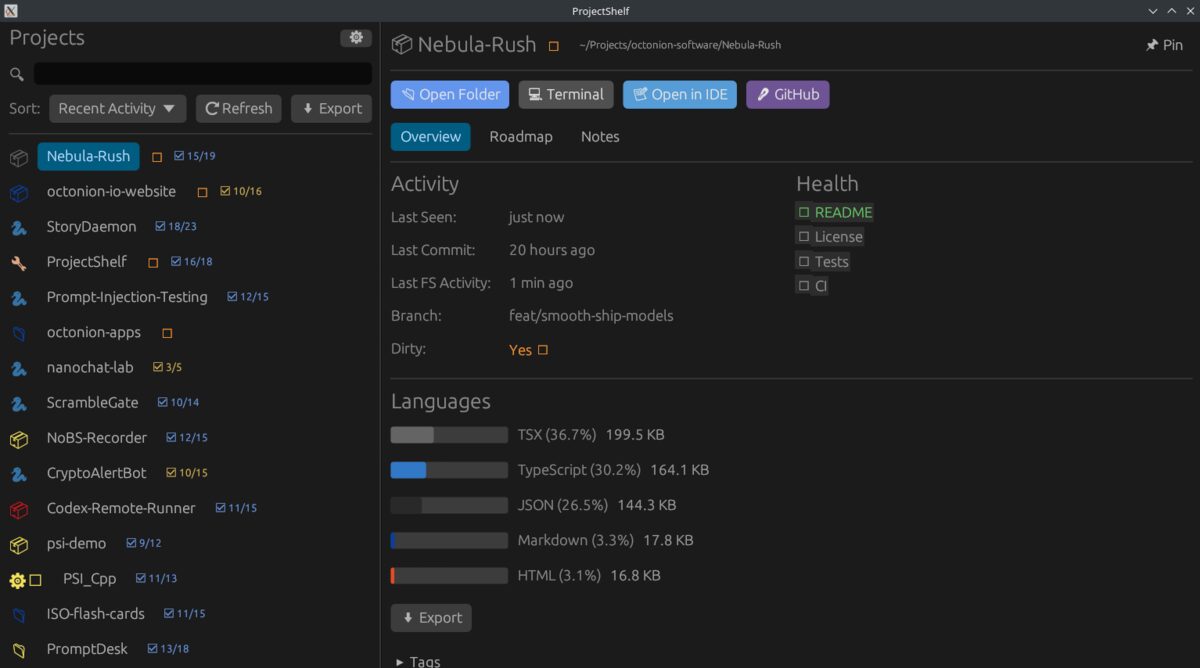
Task: Pin the Nebula-Rush project
Action: click(1164, 45)
